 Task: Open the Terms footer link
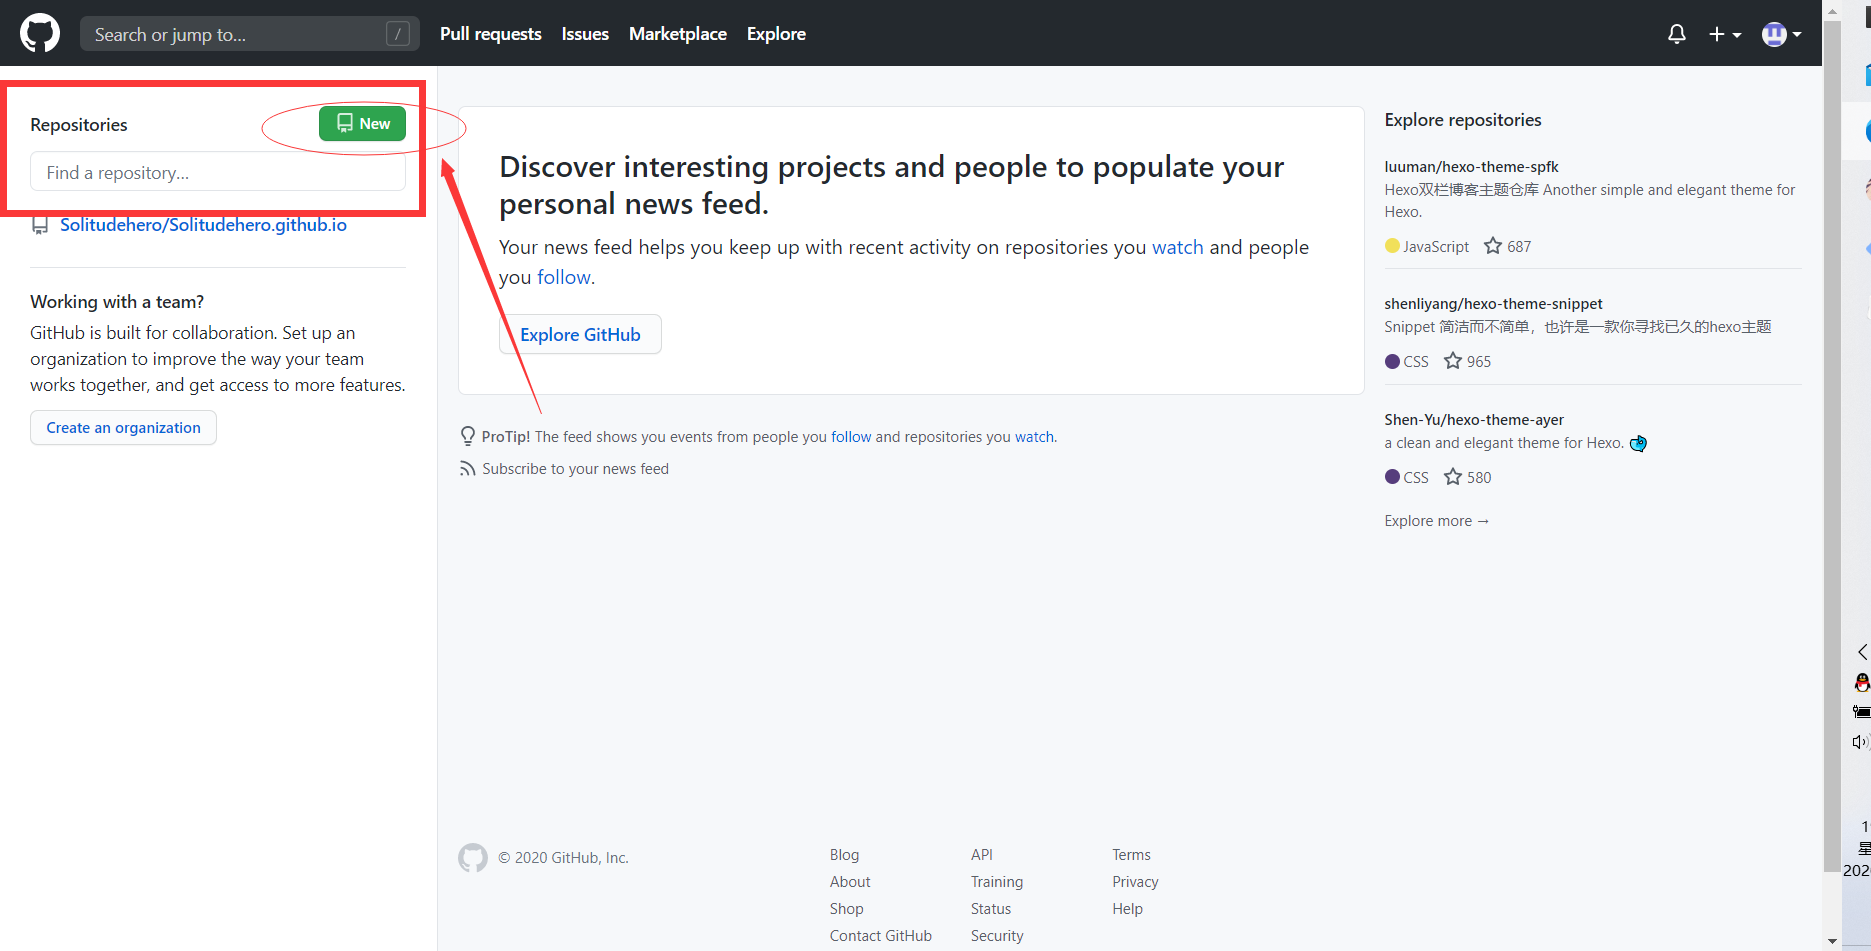coord(1131,855)
